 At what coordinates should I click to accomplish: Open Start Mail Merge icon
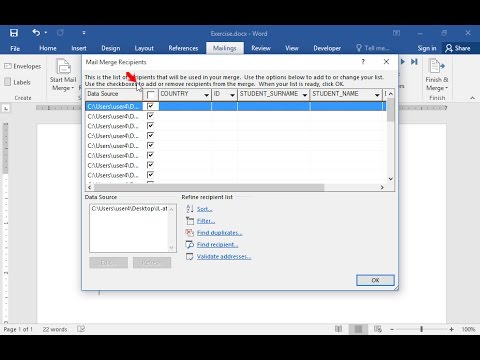coord(63,66)
